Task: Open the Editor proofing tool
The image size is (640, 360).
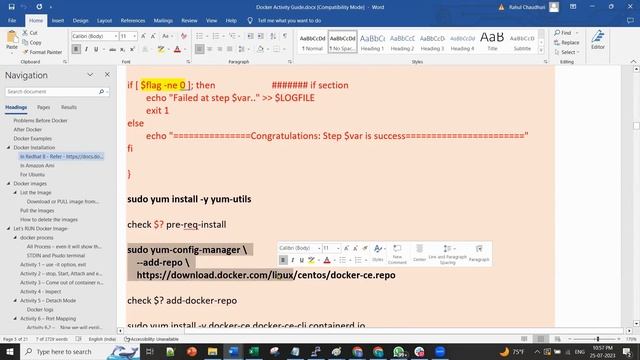Action: (x=598, y=40)
